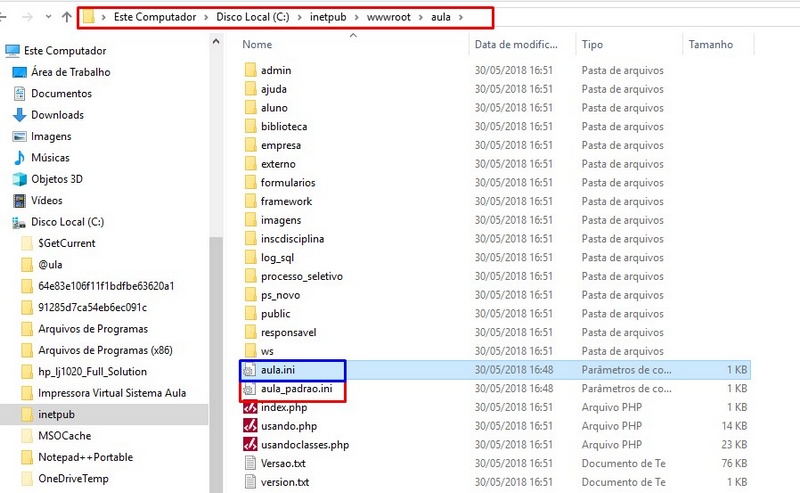800x493 pixels.
Task: Select Arquivos de Programas (x86) in tree
Action: [105, 351]
